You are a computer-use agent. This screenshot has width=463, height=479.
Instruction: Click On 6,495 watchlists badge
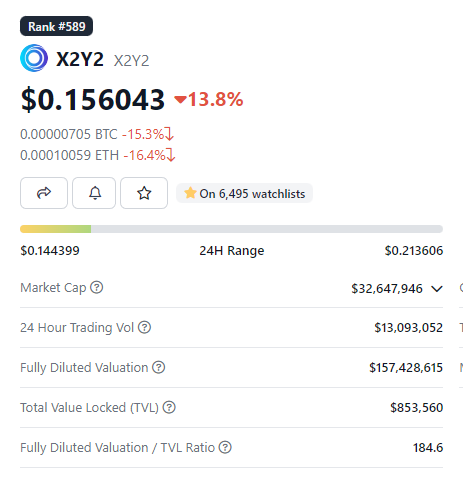click(244, 193)
